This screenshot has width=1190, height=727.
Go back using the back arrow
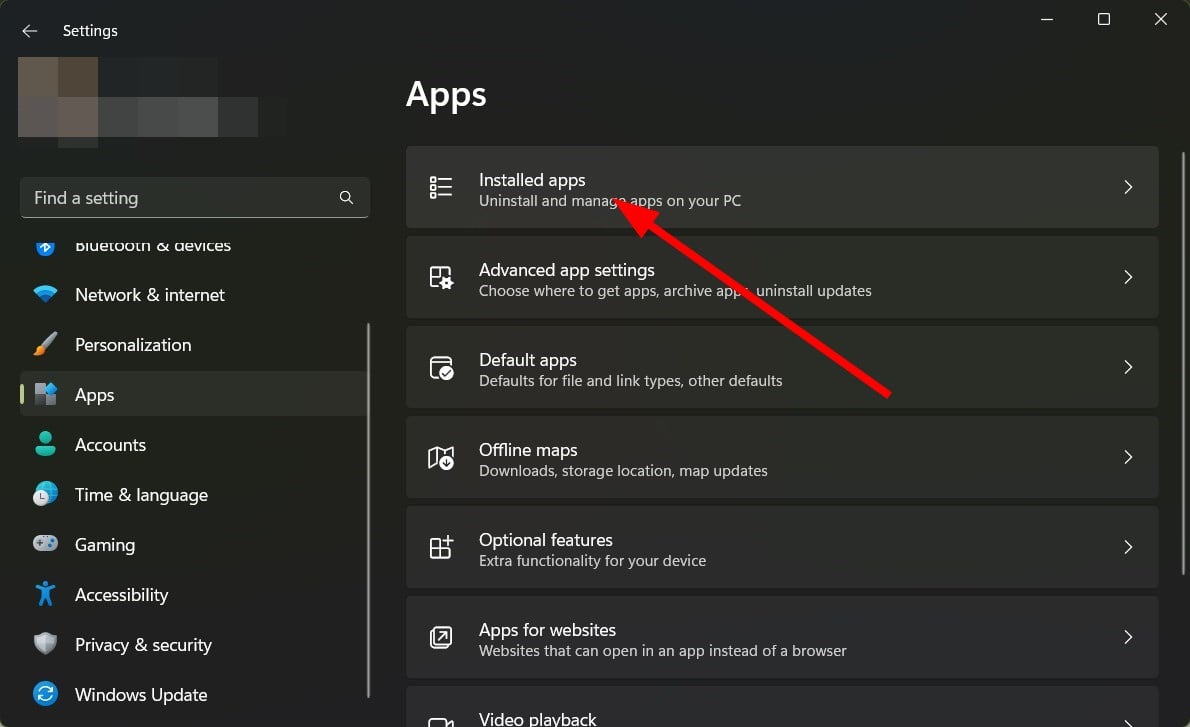click(x=29, y=31)
